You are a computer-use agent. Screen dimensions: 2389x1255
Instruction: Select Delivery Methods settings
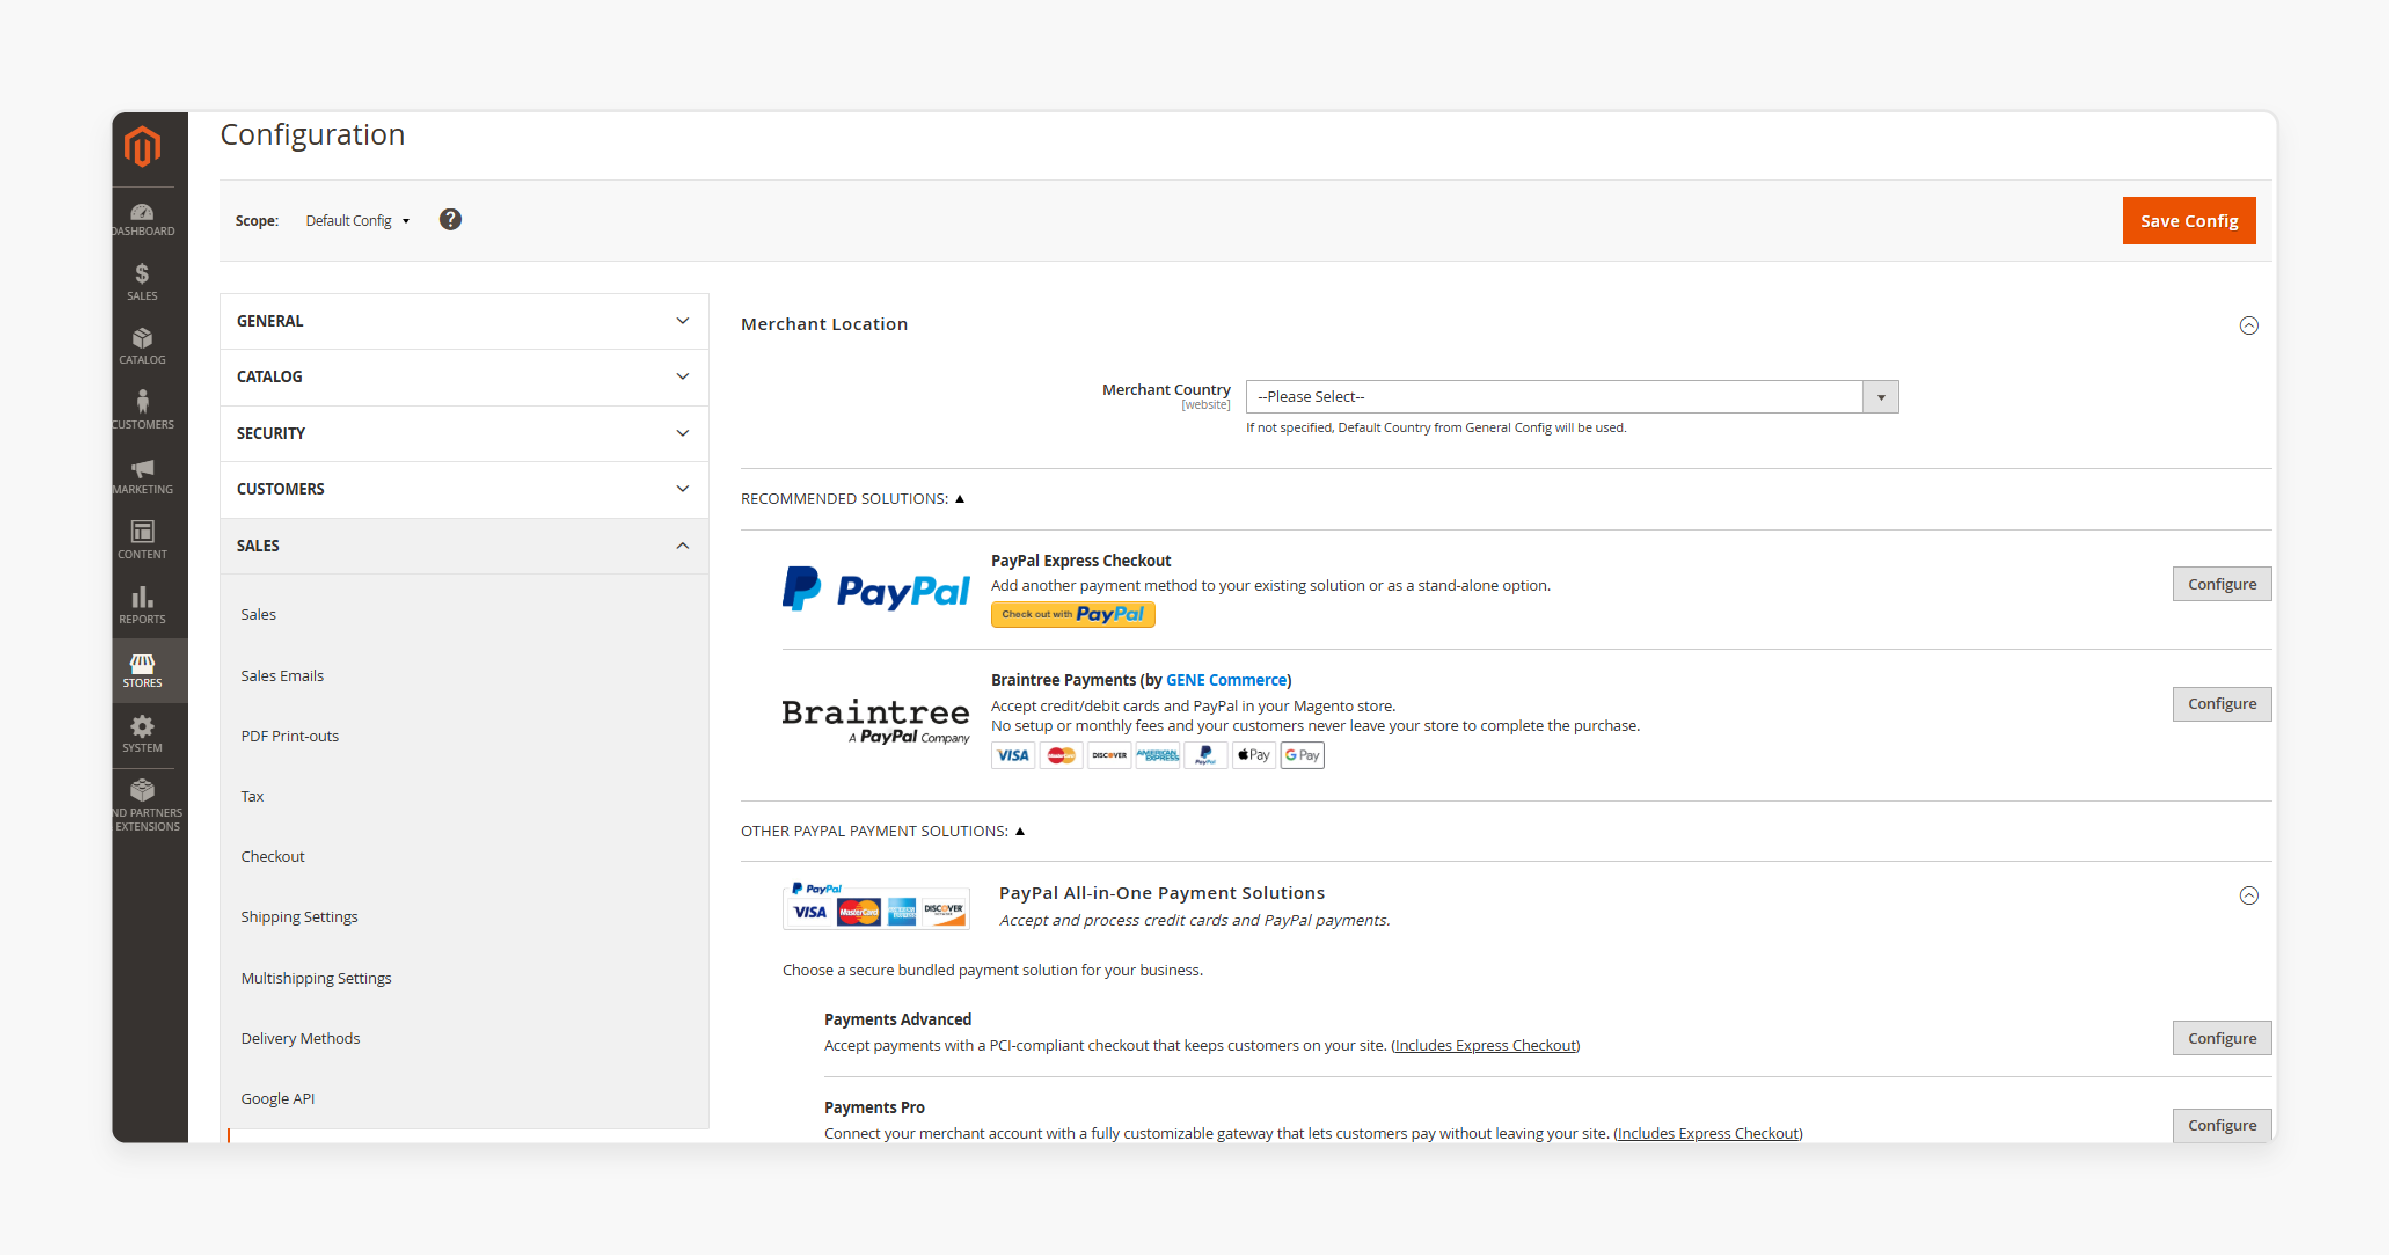click(x=300, y=1039)
